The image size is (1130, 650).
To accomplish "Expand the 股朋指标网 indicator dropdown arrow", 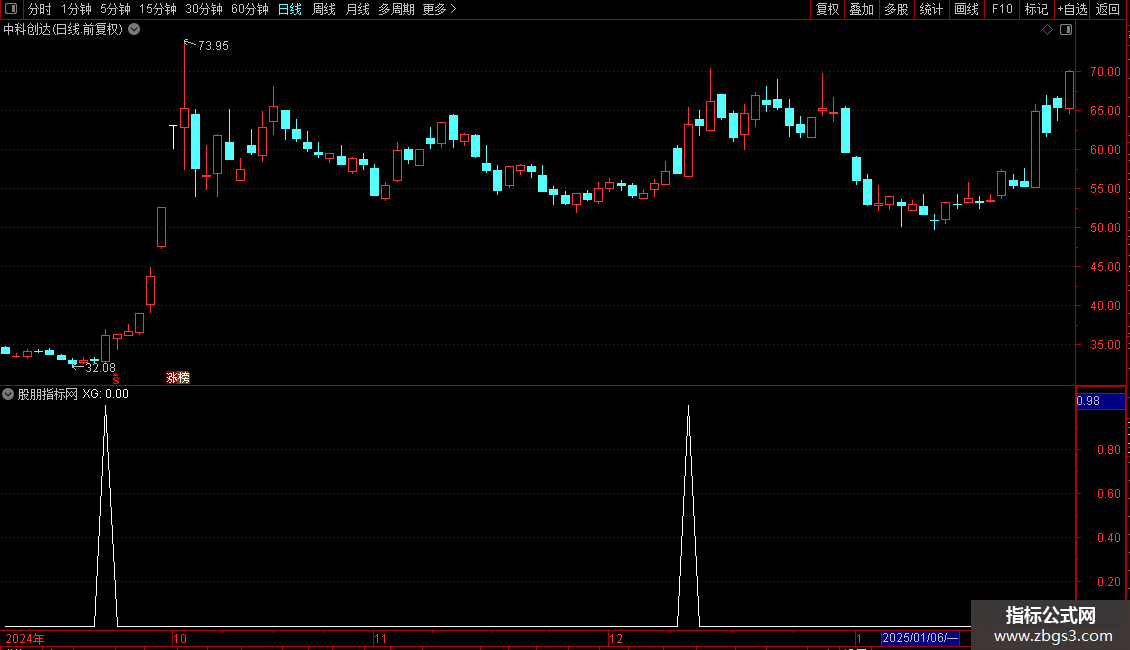I will coord(8,394).
